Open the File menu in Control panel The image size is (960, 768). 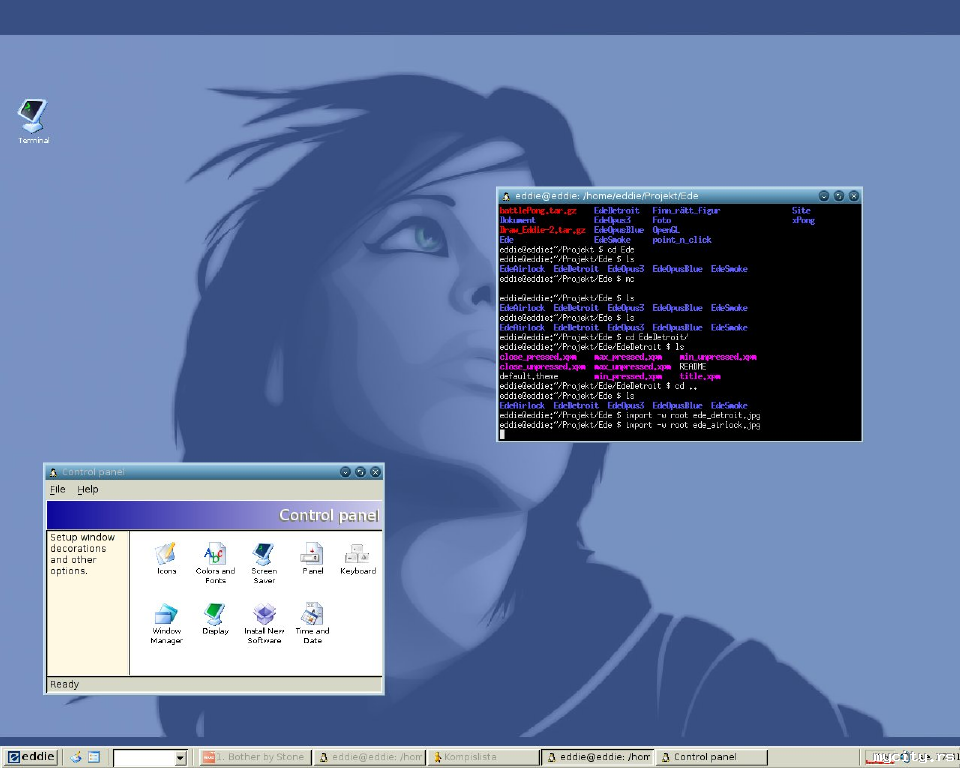[x=57, y=489]
